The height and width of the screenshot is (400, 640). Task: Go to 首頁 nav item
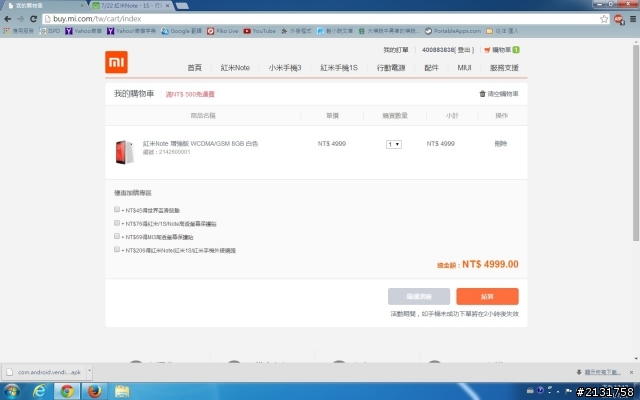pyautogui.click(x=195, y=68)
